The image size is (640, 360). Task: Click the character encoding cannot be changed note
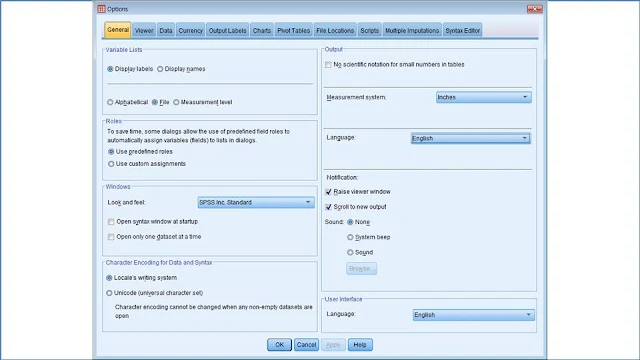[x=213, y=311]
